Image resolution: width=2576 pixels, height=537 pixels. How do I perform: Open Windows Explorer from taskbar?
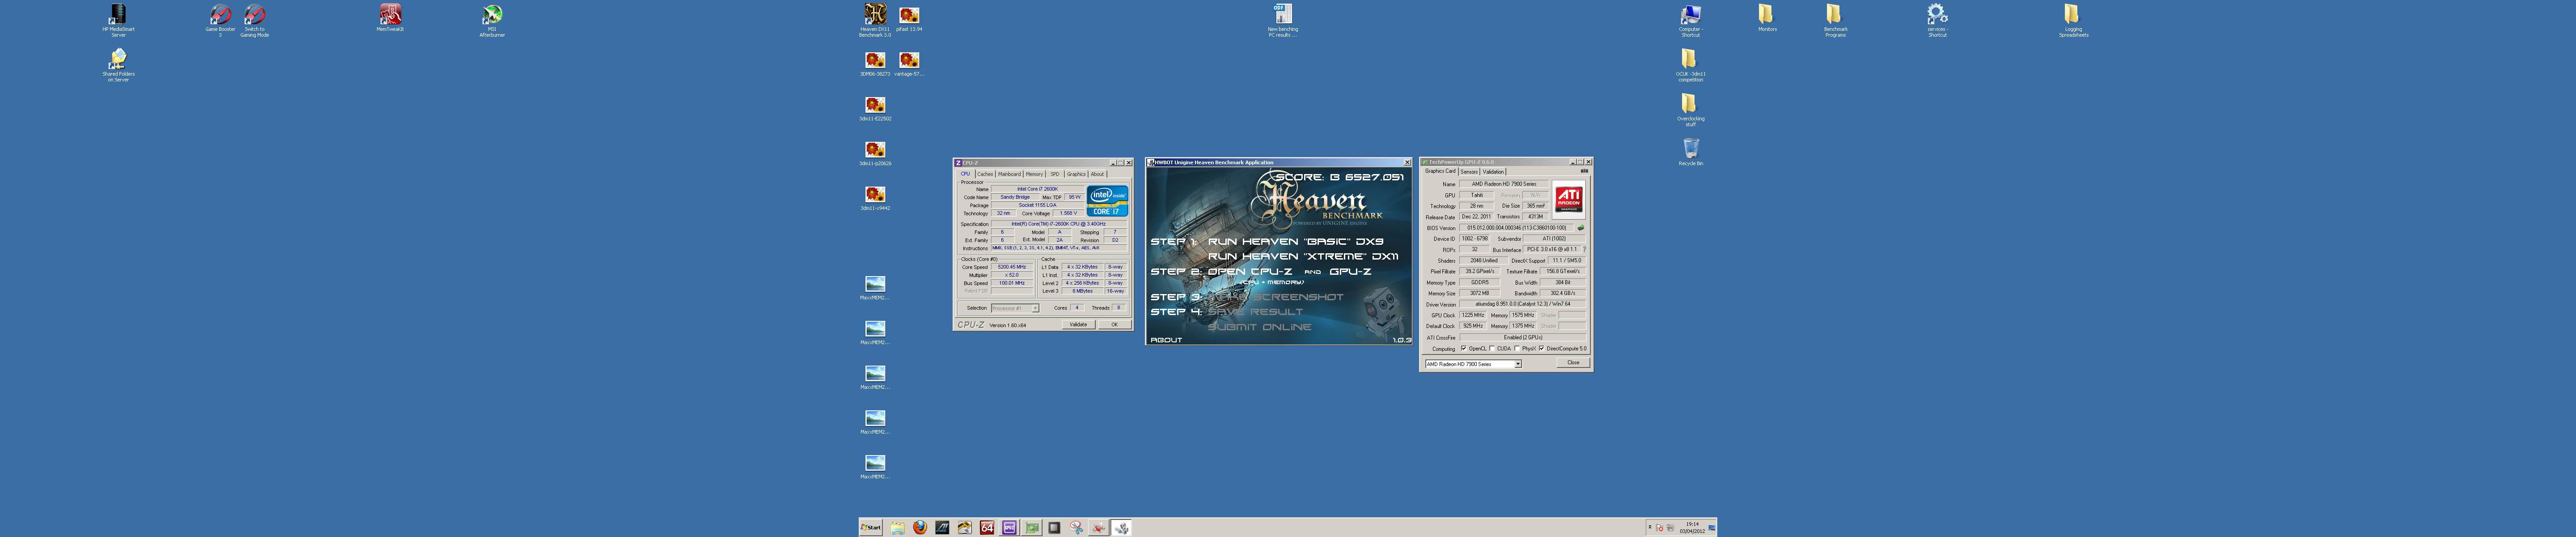pos(898,527)
